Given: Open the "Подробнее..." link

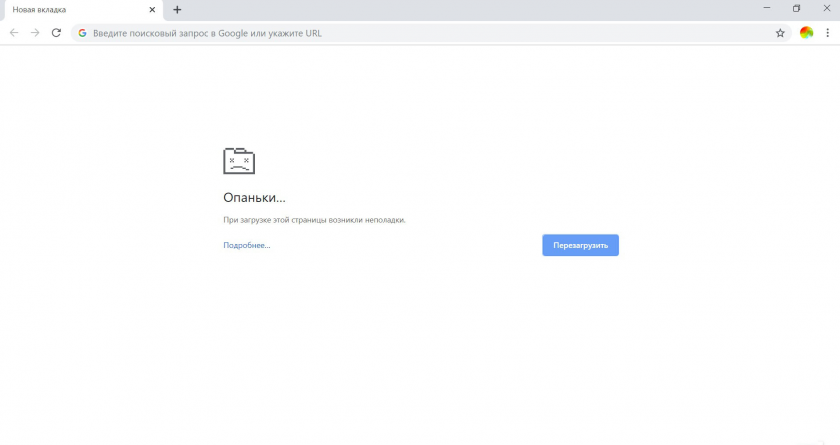Looking at the screenshot, I should pyautogui.click(x=247, y=245).
